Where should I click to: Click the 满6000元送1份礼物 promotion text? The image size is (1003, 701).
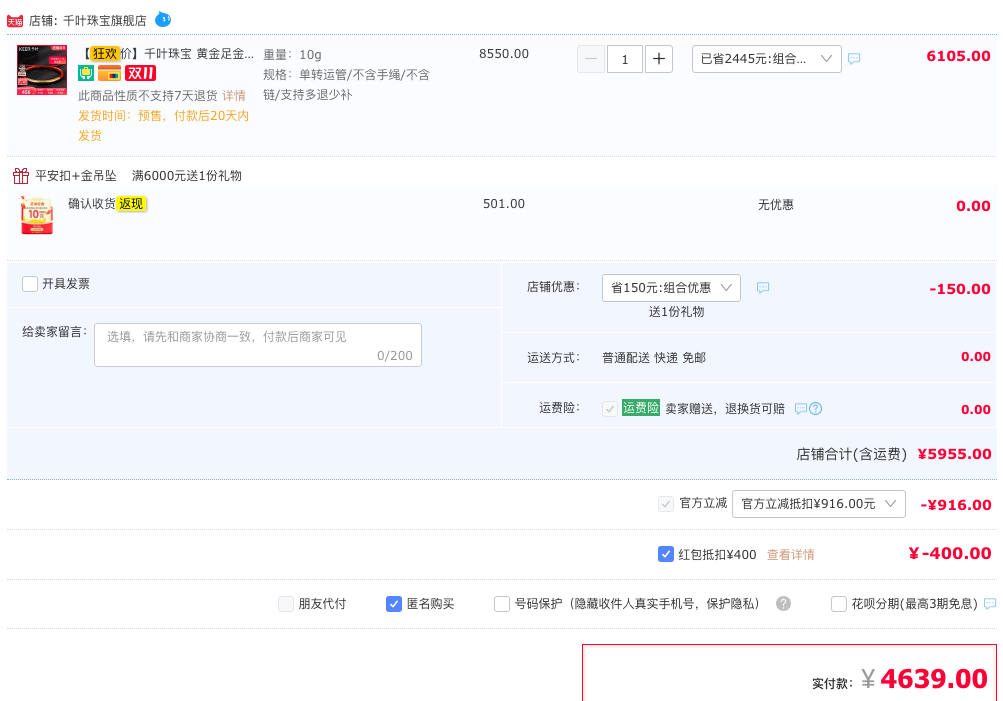[187, 176]
